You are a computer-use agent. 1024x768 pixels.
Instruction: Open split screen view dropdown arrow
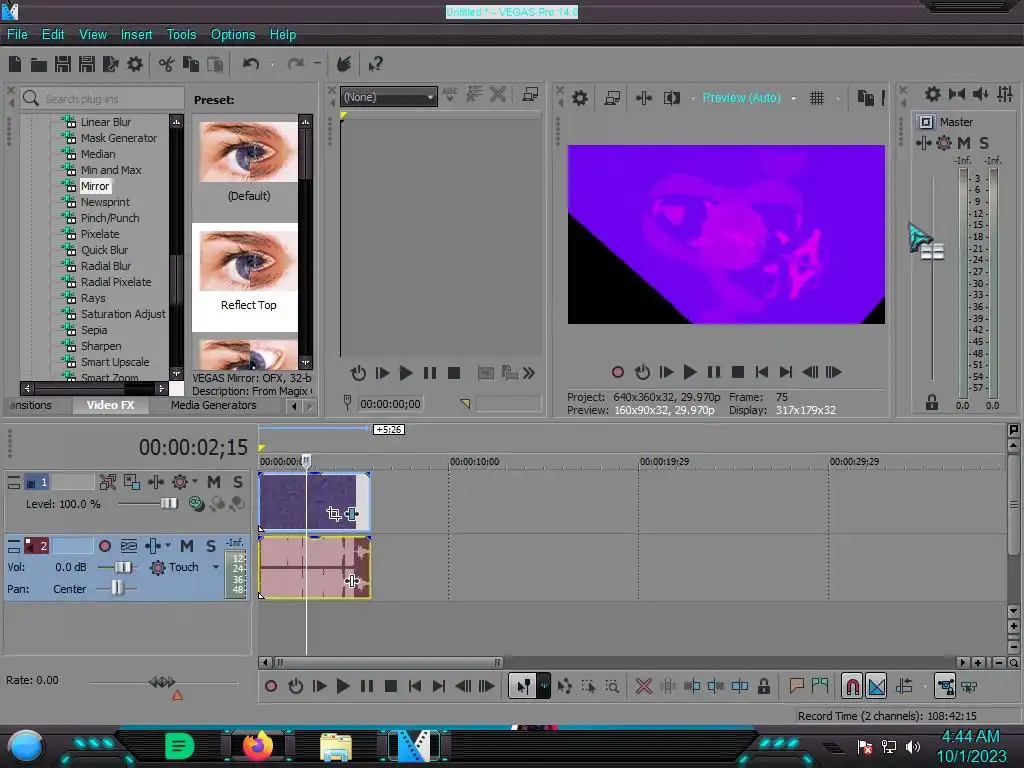(x=692, y=99)
